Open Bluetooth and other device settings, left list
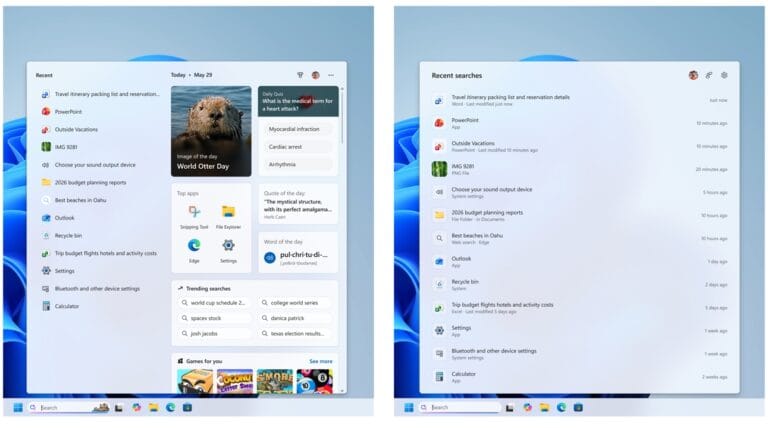The height and width of the screenshot is (428, 768). coord(100,288)
